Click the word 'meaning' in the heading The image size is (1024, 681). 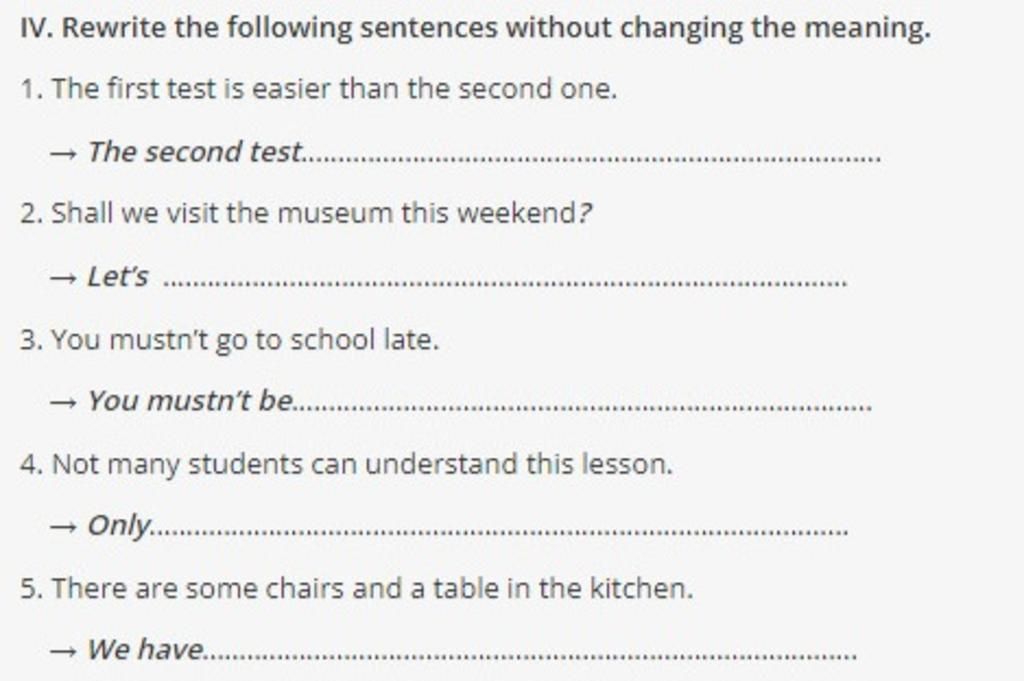(867, 29)
